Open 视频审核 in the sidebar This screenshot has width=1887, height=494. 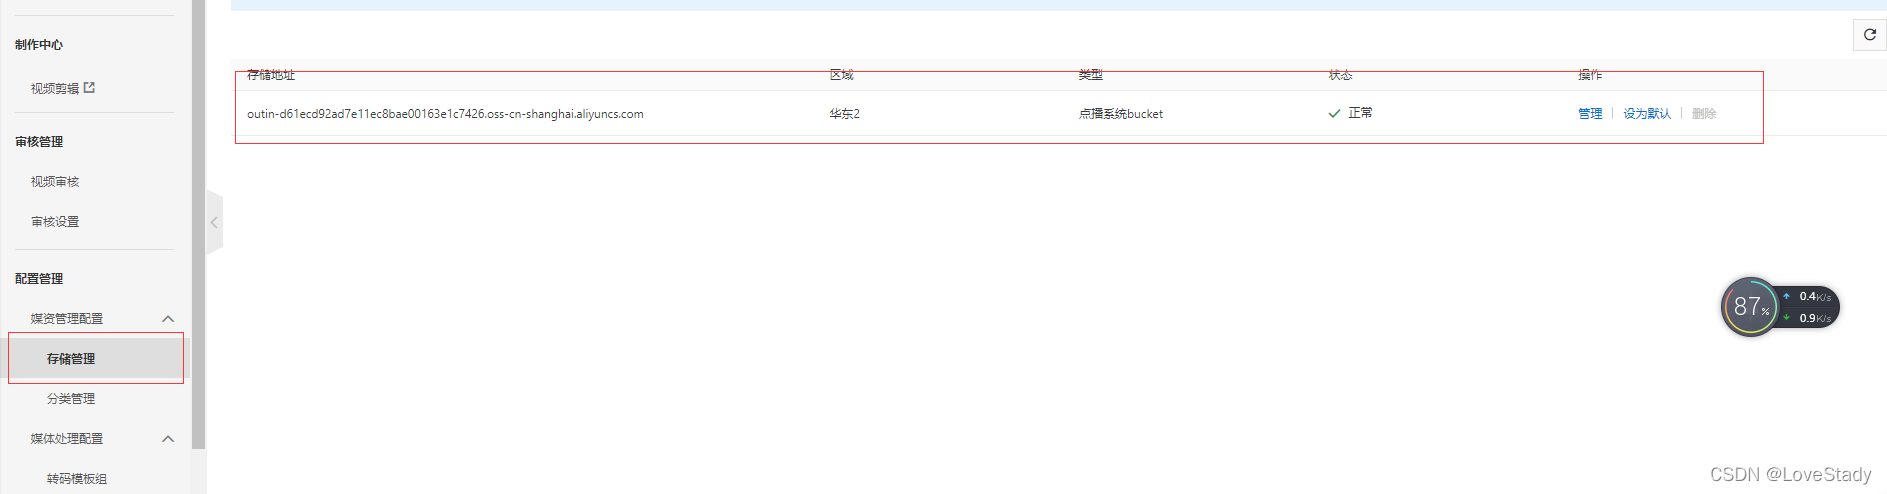click(x=55, y=182)
